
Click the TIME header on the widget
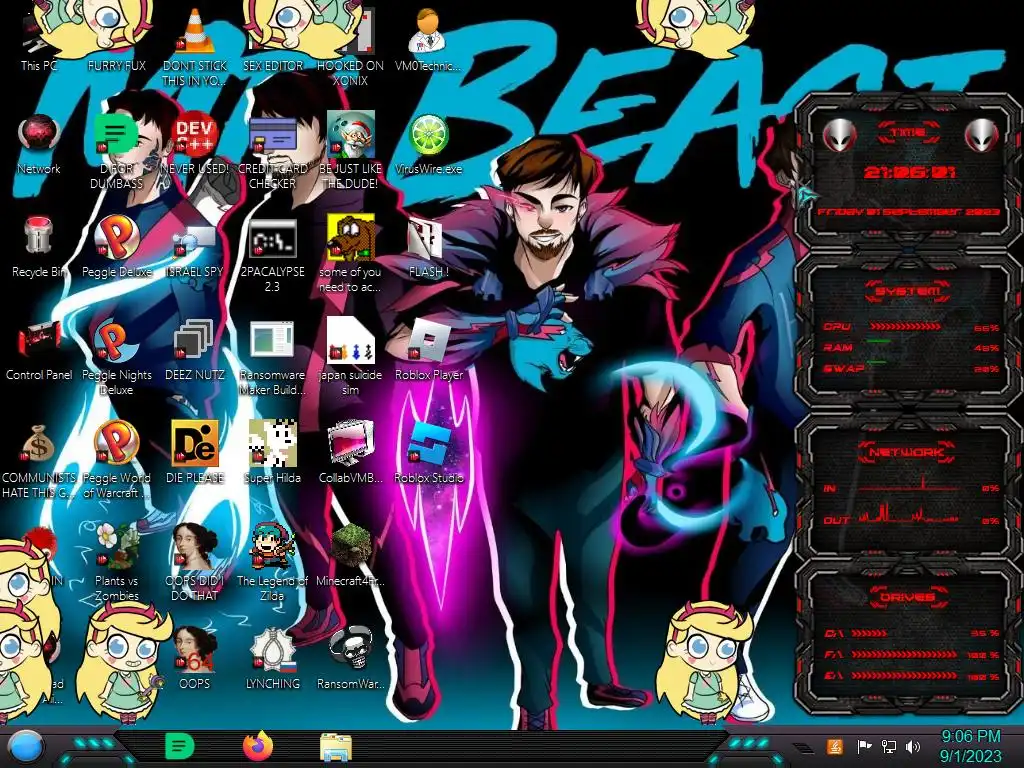pyautogui.click(x=908, y=133)
